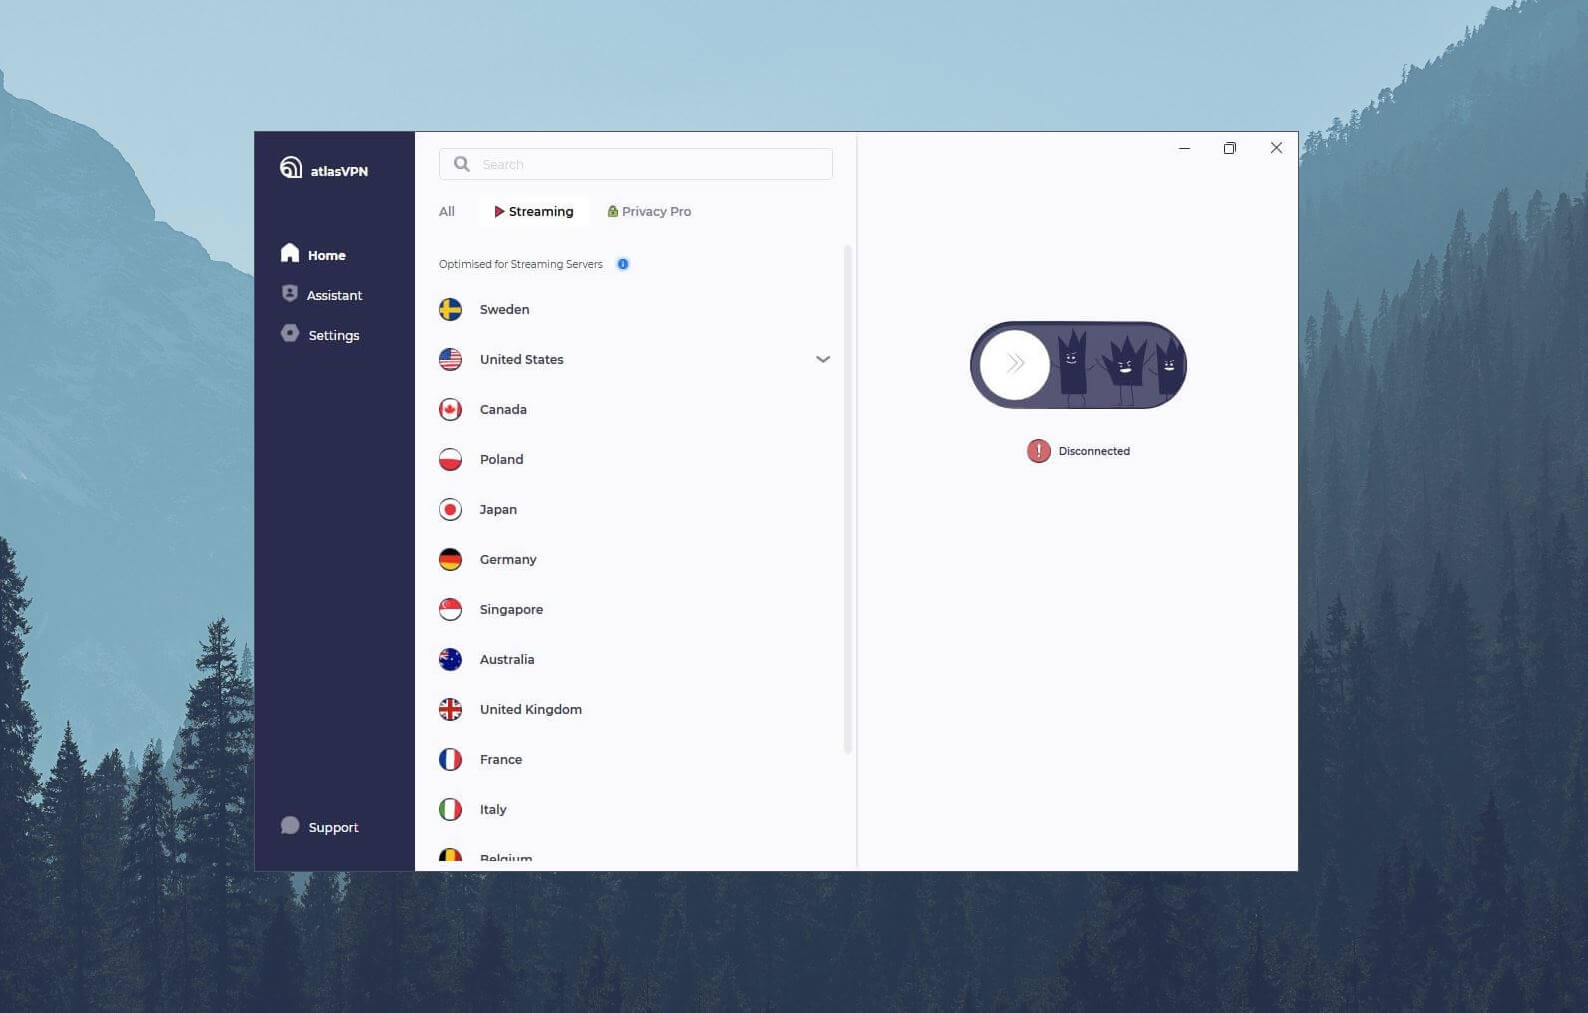Screen dimensions: 1588x1013
Task: Select the Poland server
Action: pos(635,459)
